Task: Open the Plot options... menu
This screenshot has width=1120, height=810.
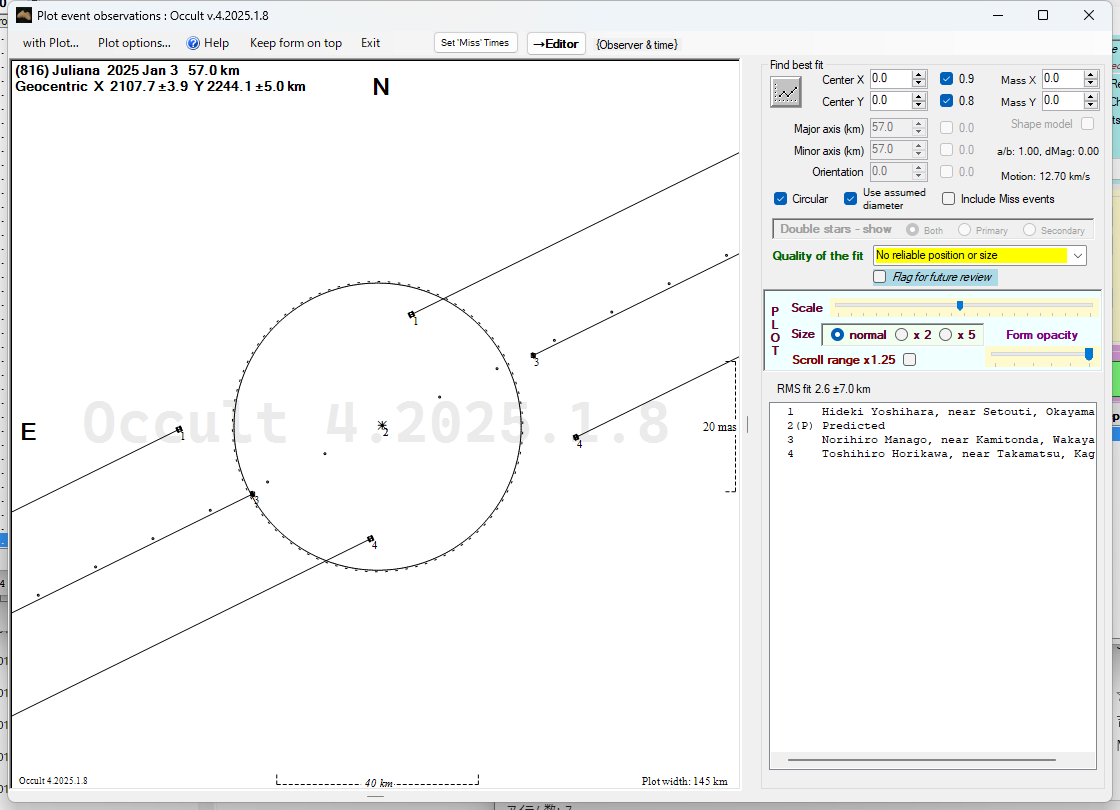Action: pos(134,43)
